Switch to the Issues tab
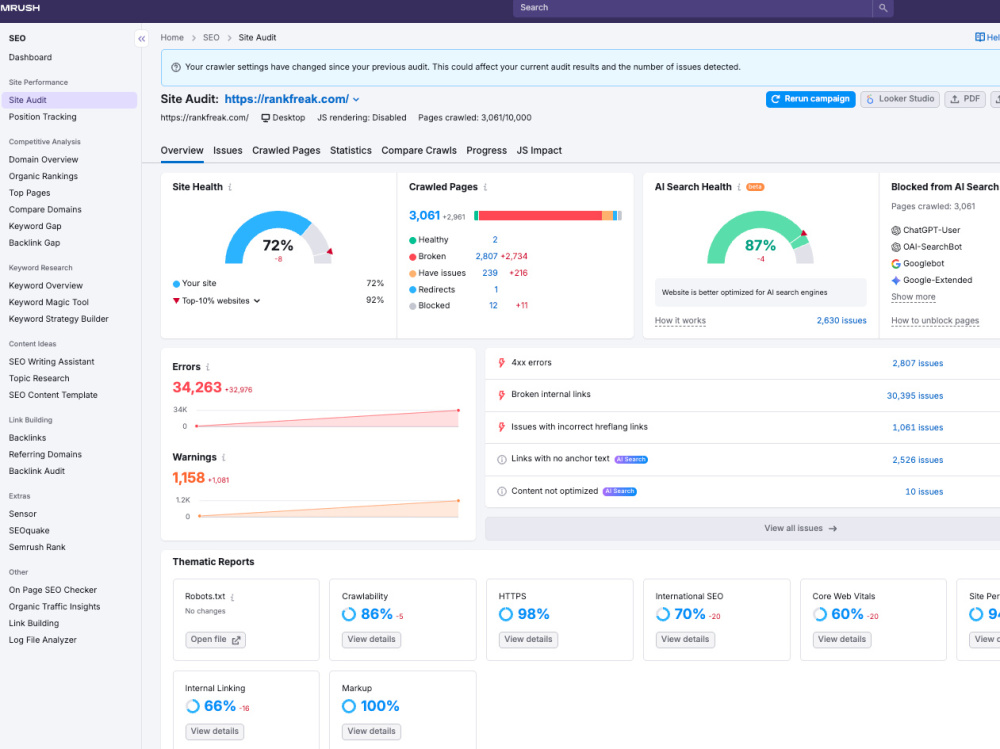The width and height of the screenshot is (1000, 749). (228, 151)
